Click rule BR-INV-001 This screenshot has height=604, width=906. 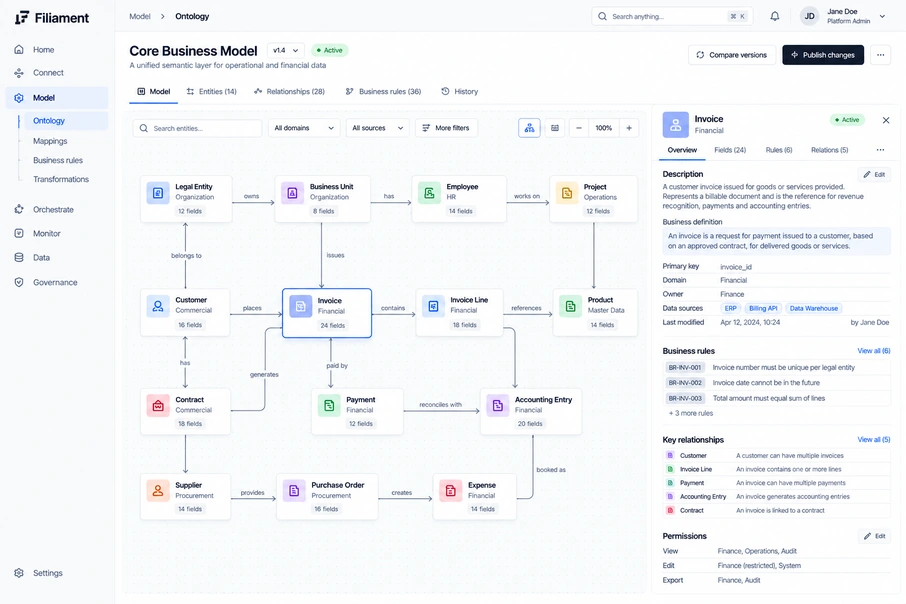(776, 368)
